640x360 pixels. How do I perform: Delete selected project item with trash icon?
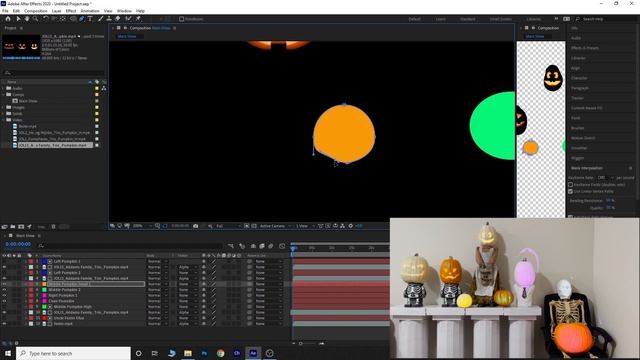pos(53,227)
